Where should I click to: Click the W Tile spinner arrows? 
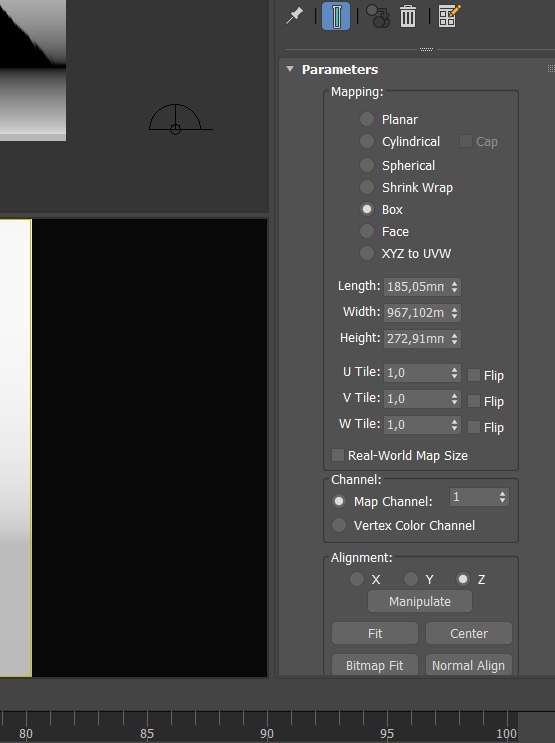click(x=455, y=425)
